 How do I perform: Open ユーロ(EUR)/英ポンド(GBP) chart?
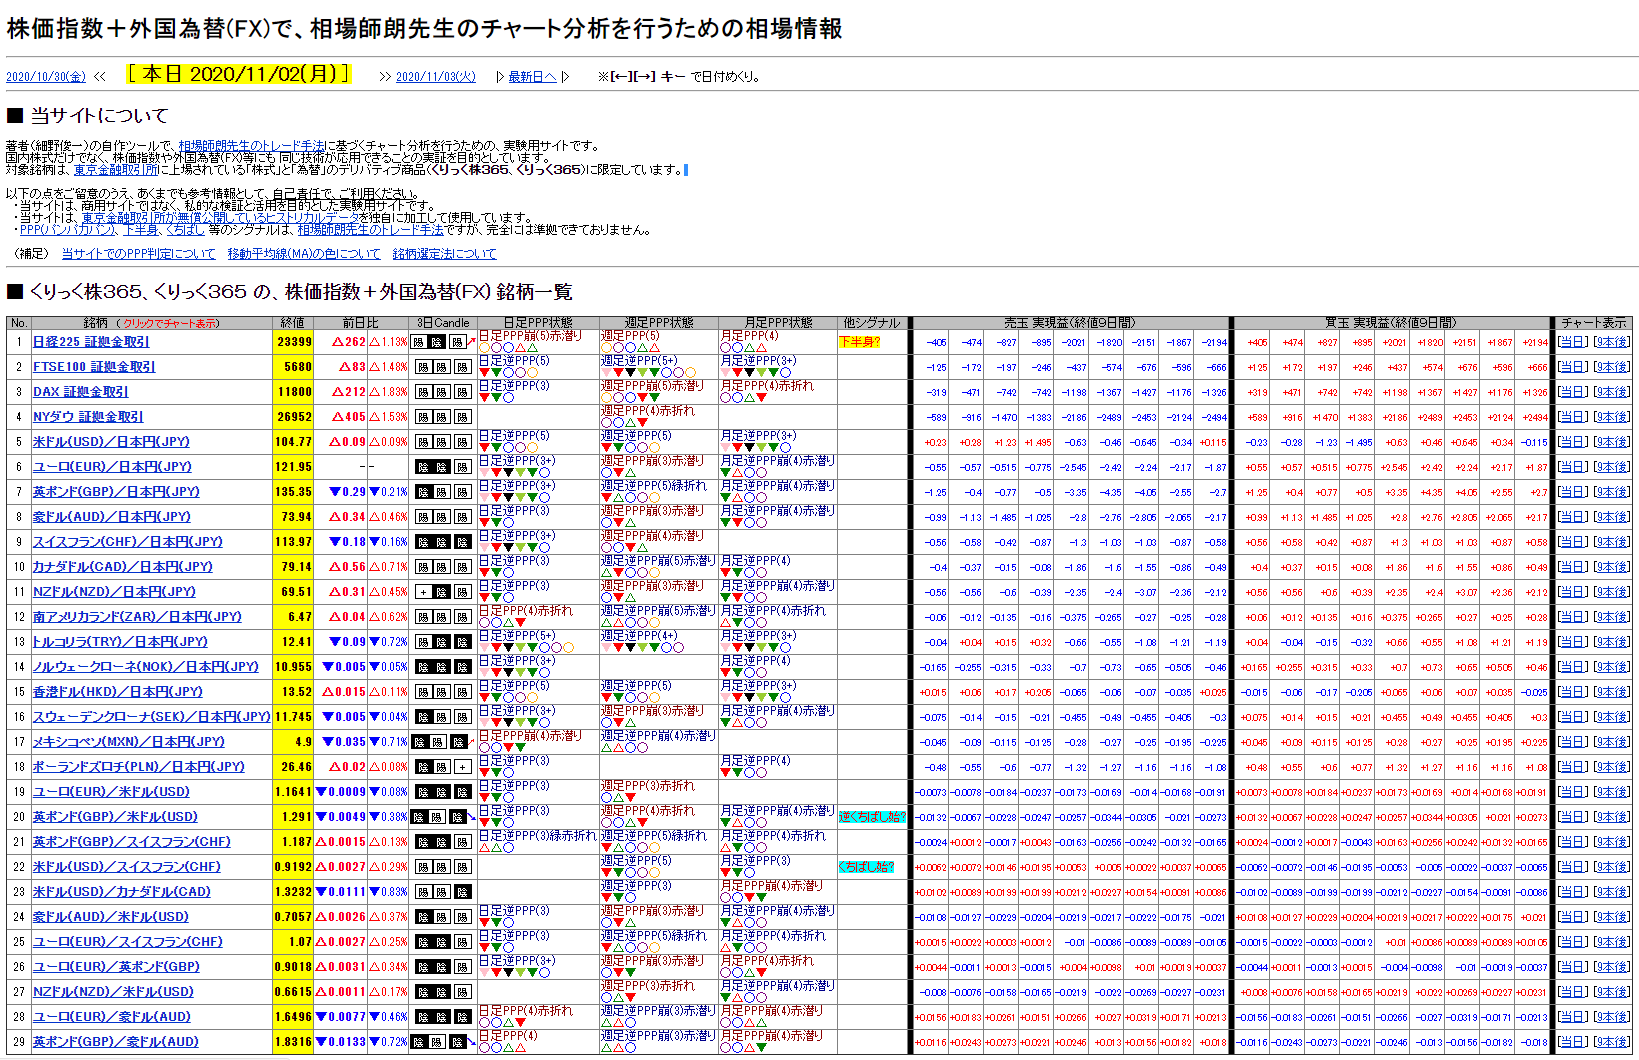coord(116,967)
